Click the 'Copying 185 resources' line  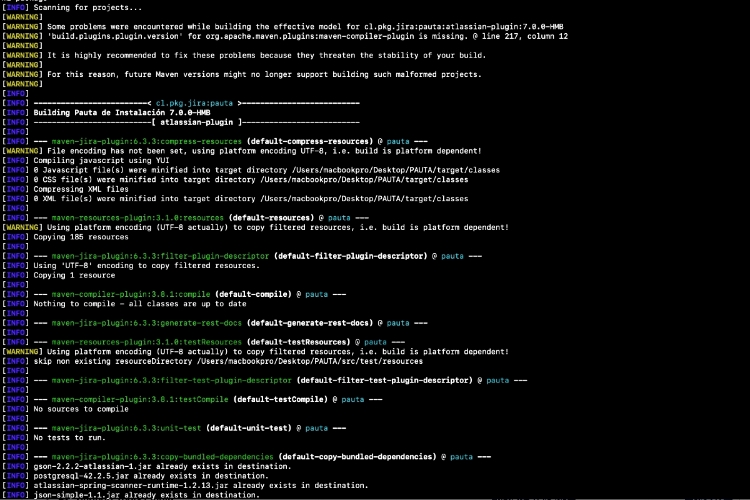(81, 237)
